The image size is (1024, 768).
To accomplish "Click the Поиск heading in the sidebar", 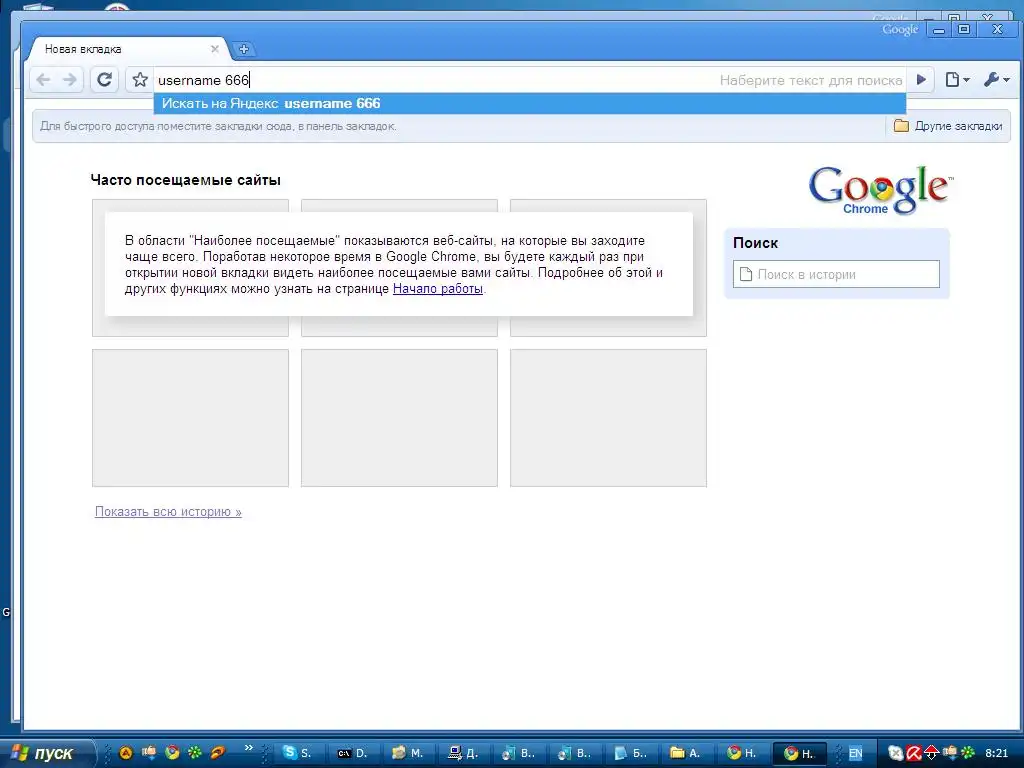I will click(x=756, y=243).
